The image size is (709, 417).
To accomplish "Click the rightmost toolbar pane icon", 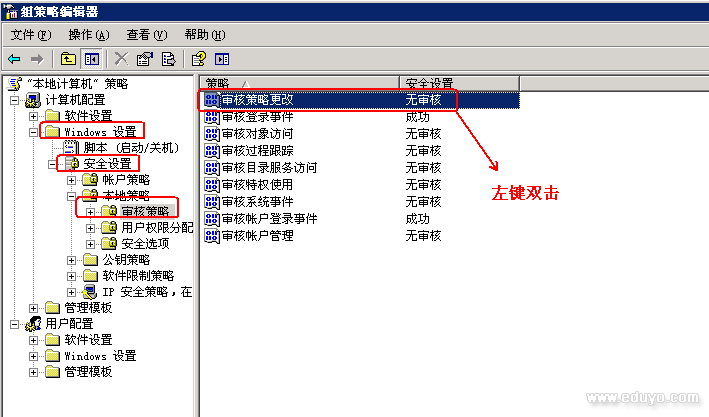I will (x=222, y=59).
